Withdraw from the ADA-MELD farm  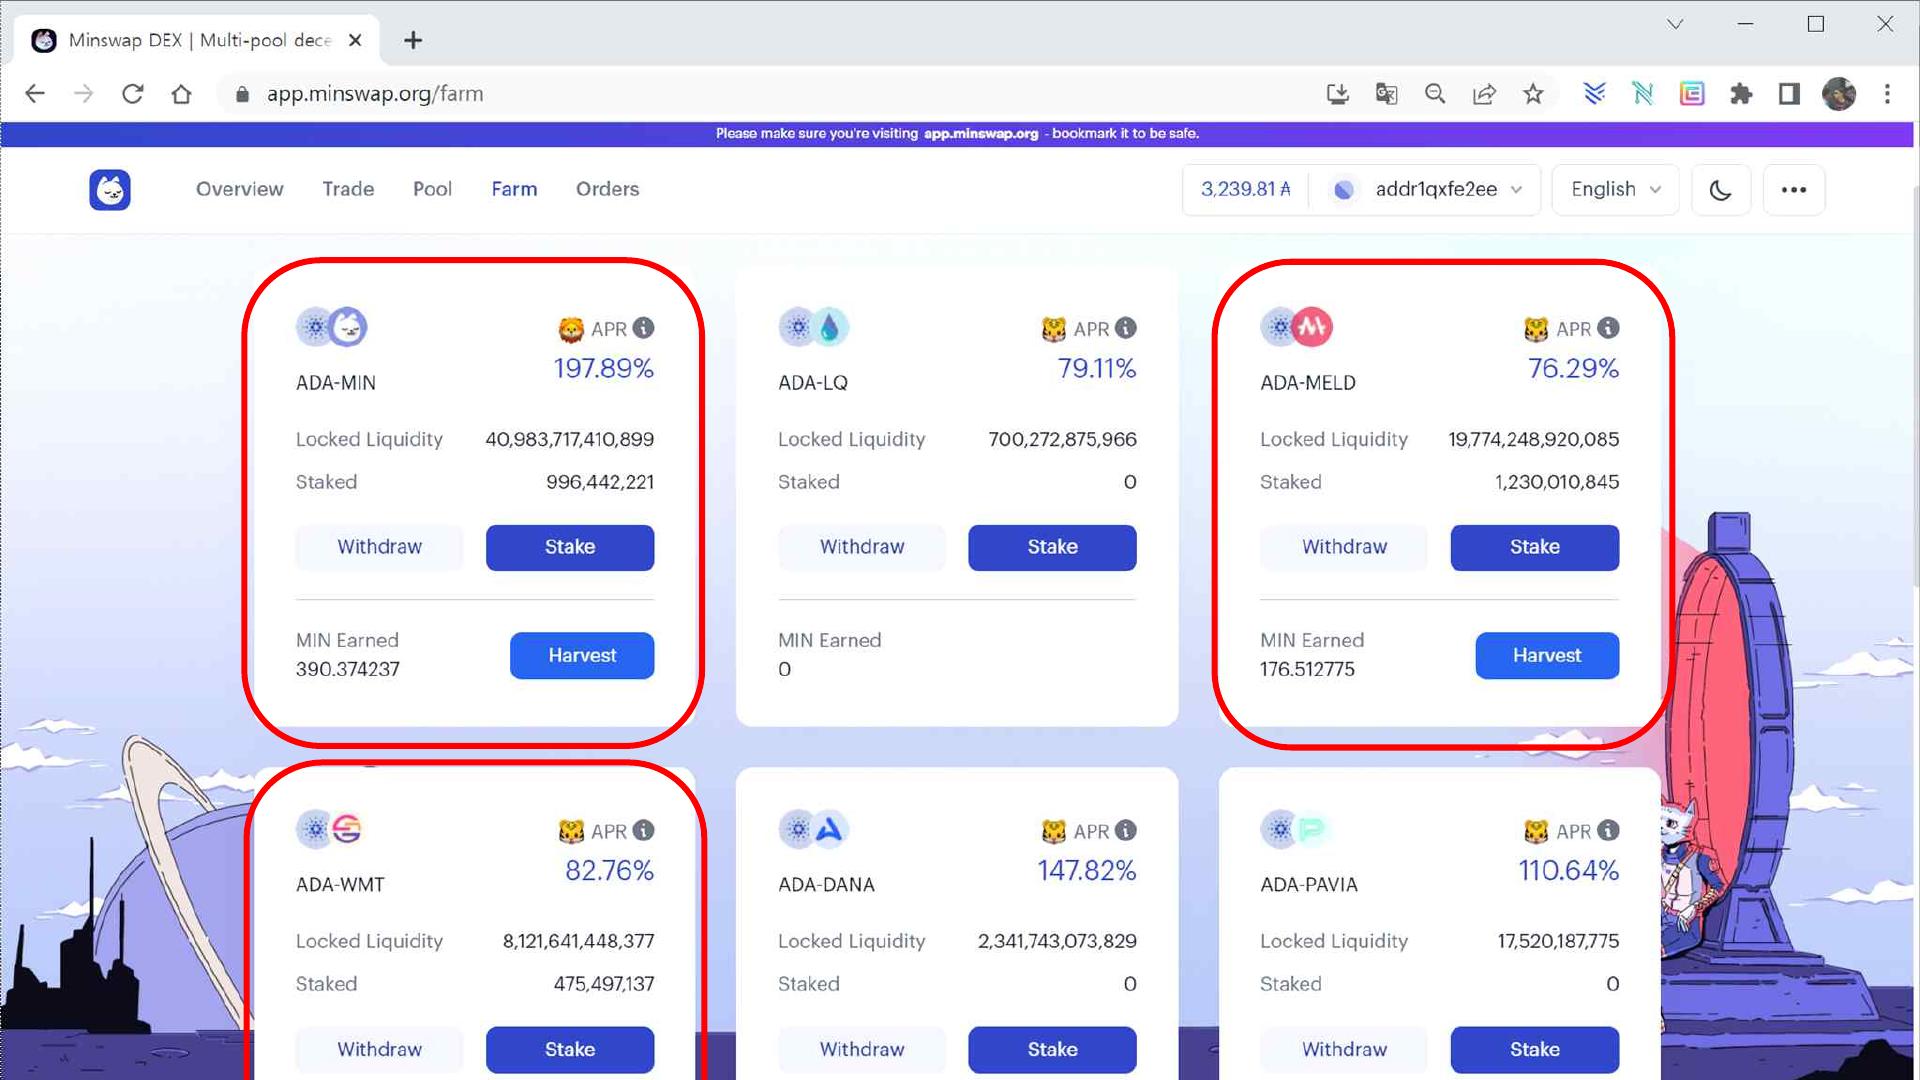coord(1344,547)
